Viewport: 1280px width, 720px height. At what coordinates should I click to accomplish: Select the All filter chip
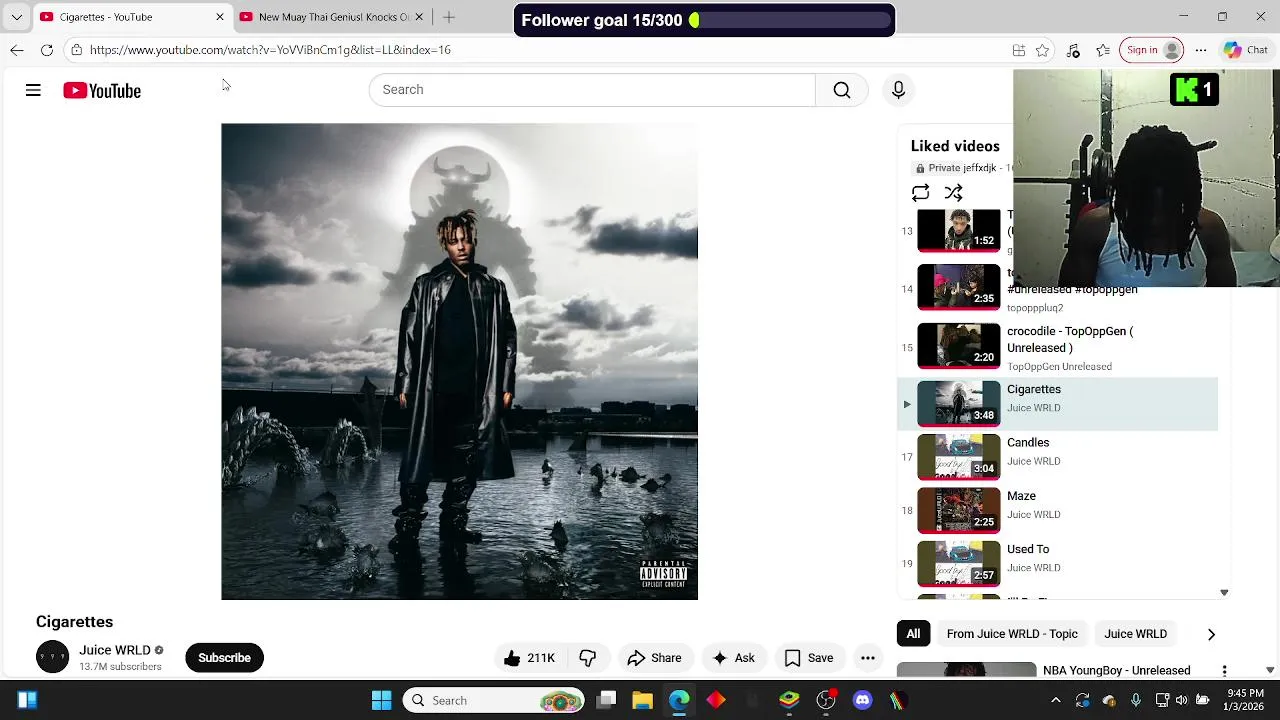(x=913, y=634)
